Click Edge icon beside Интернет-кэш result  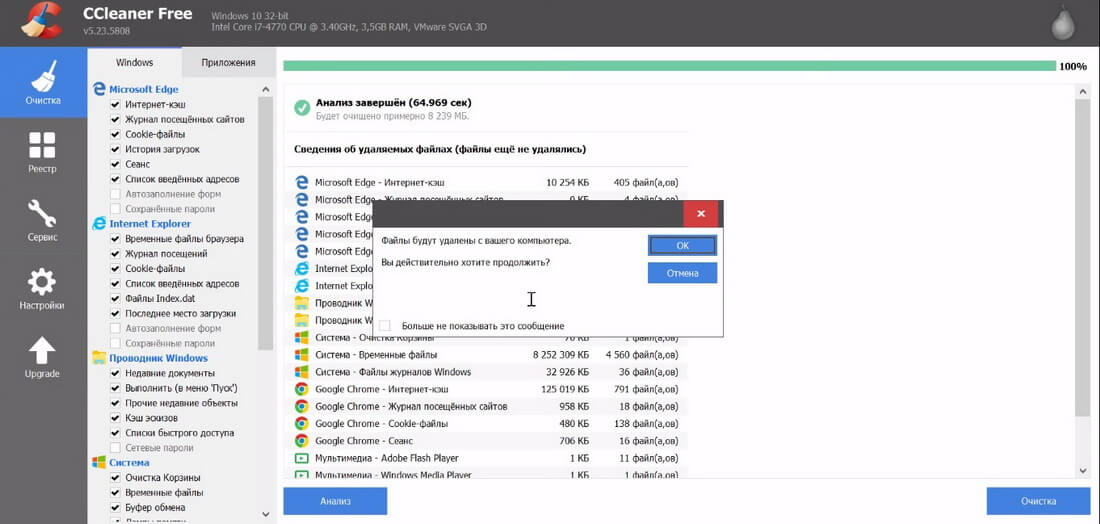302,182
